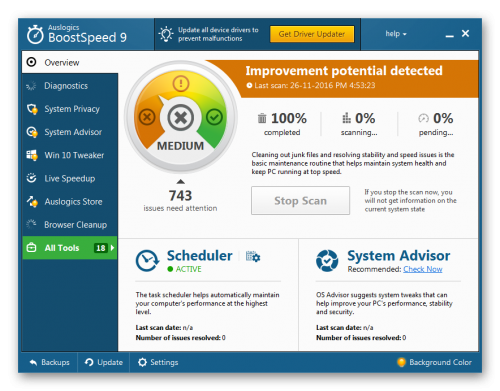Switch to Win 10 Tweaker
The height and width of the screenshot is (391, 500).
[70, 155]
